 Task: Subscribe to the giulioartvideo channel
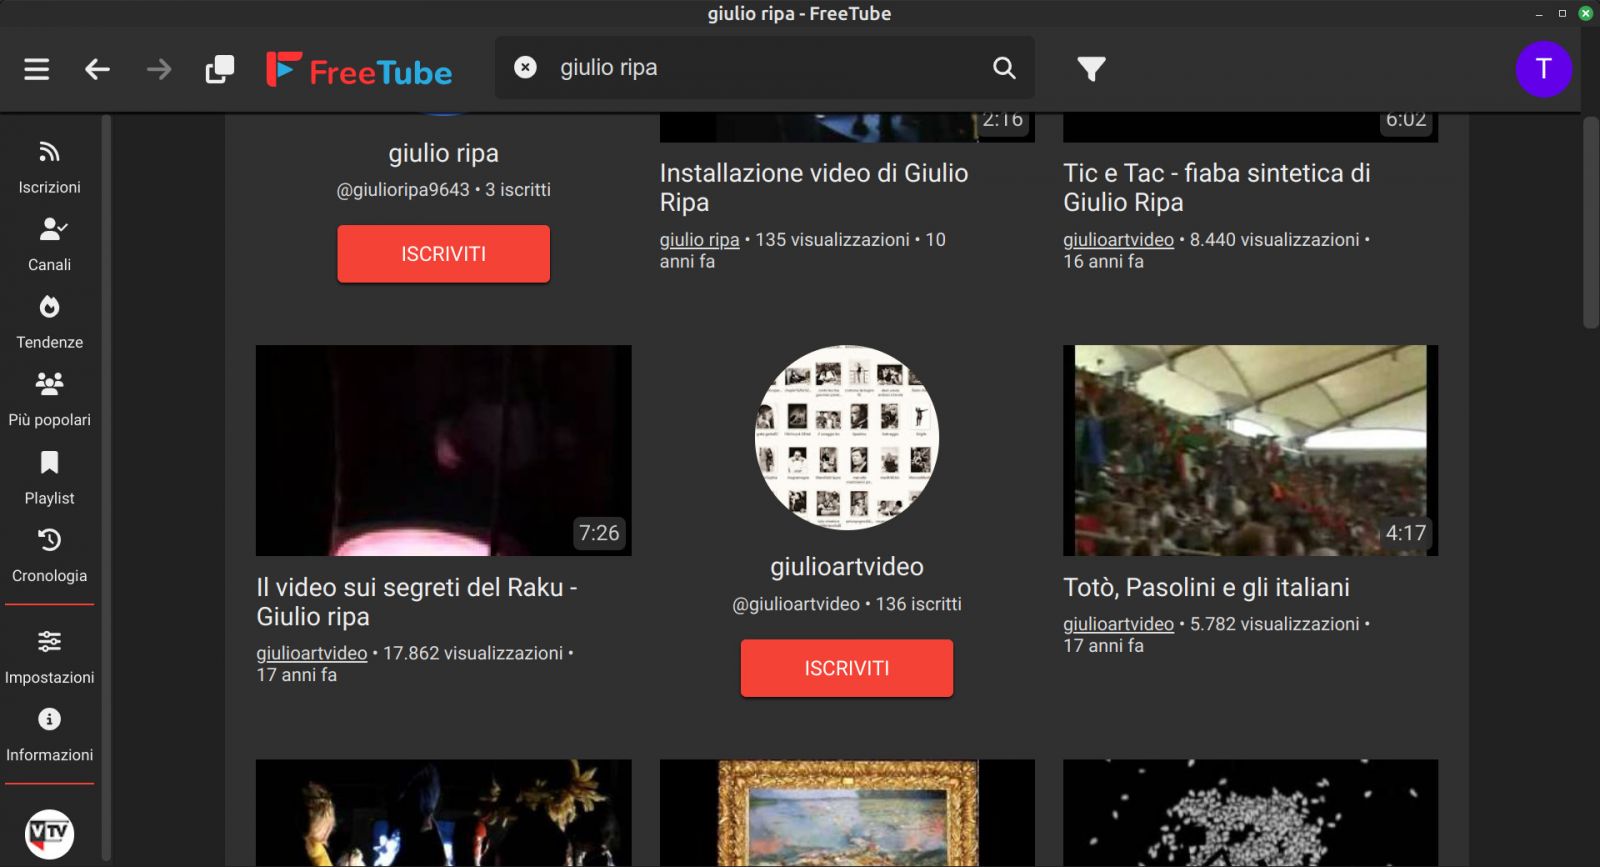[846, 668]
